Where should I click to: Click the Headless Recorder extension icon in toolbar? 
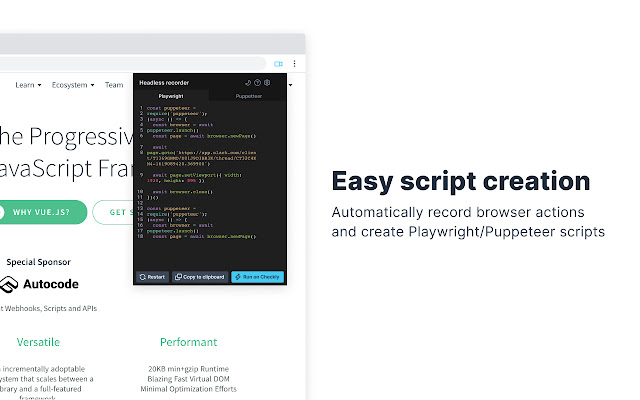[278, 64]
